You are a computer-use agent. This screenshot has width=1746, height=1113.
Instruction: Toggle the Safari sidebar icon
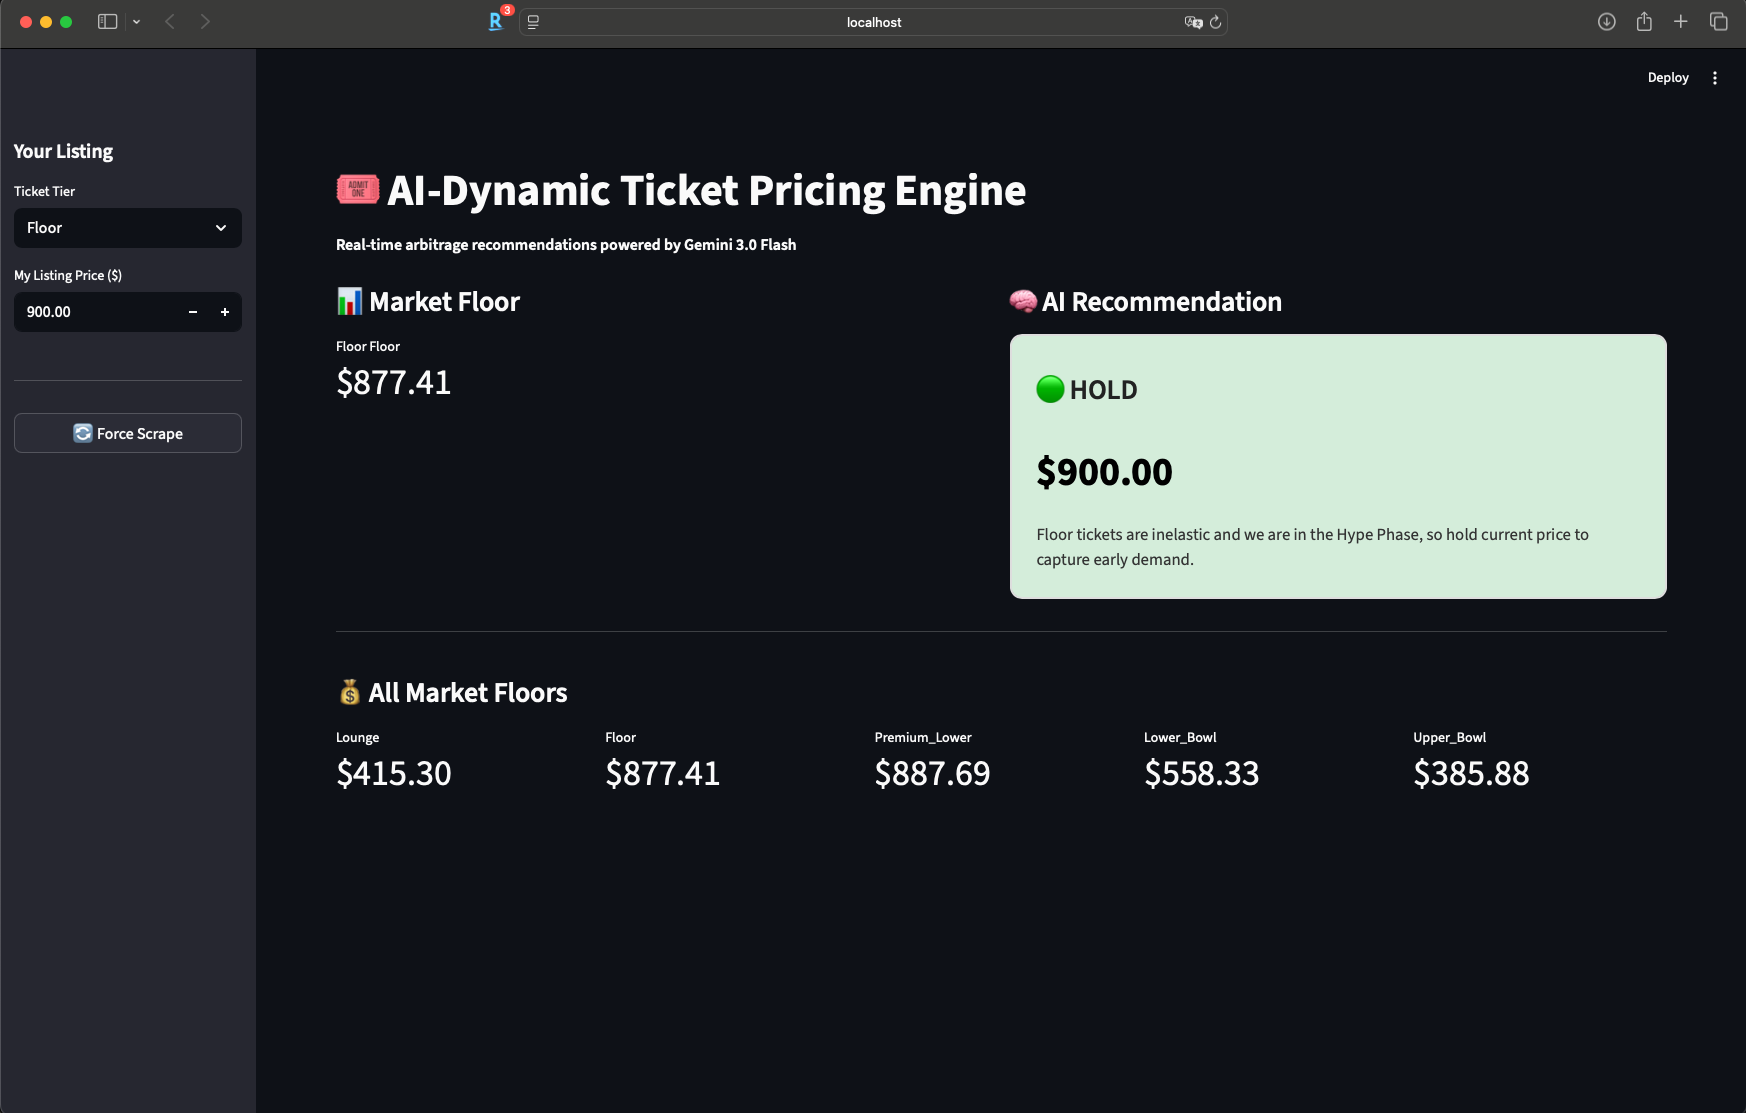[107, 22]
